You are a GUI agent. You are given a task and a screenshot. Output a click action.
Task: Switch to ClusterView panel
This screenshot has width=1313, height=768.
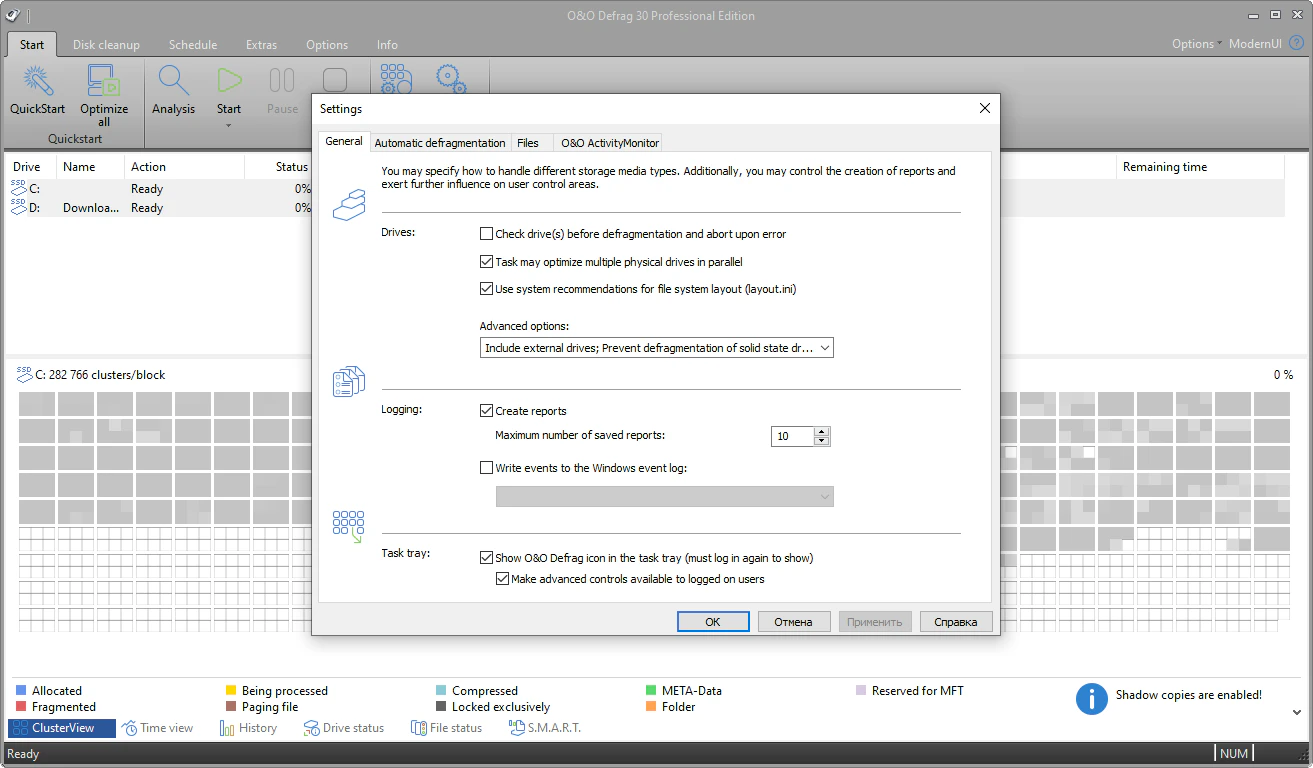[x=62, y=728]
